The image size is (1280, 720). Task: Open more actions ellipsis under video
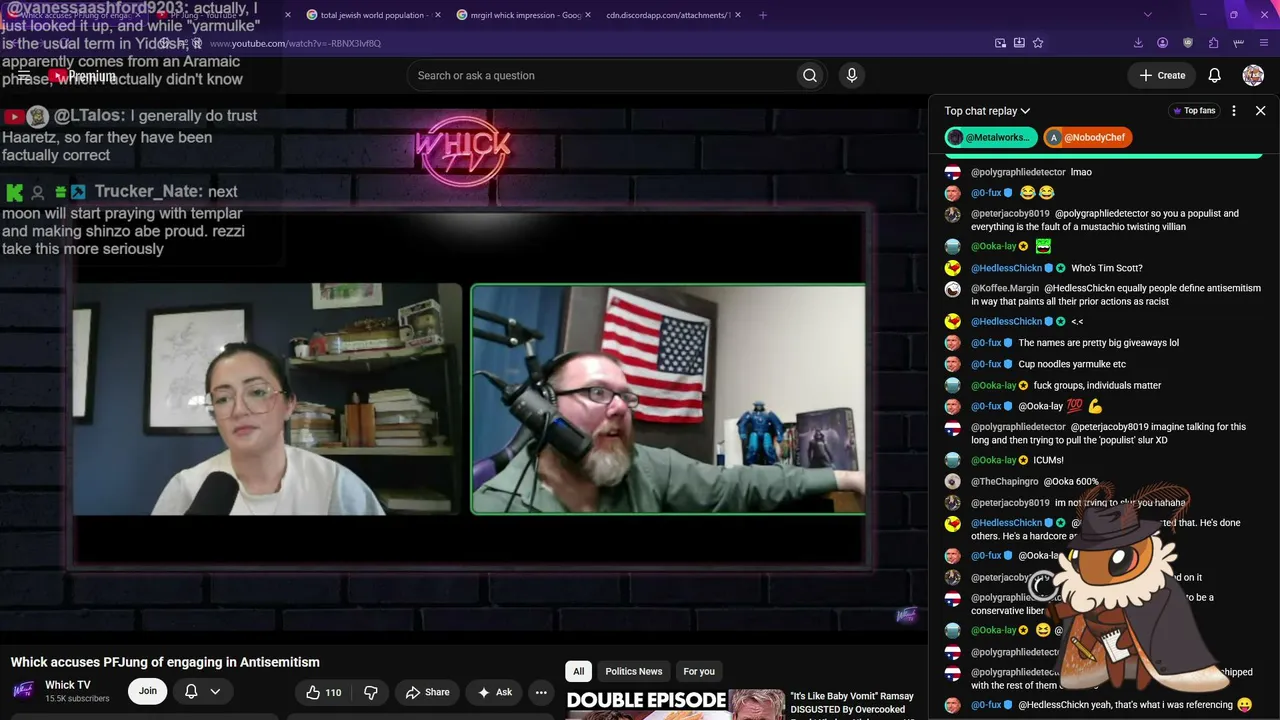541,692
